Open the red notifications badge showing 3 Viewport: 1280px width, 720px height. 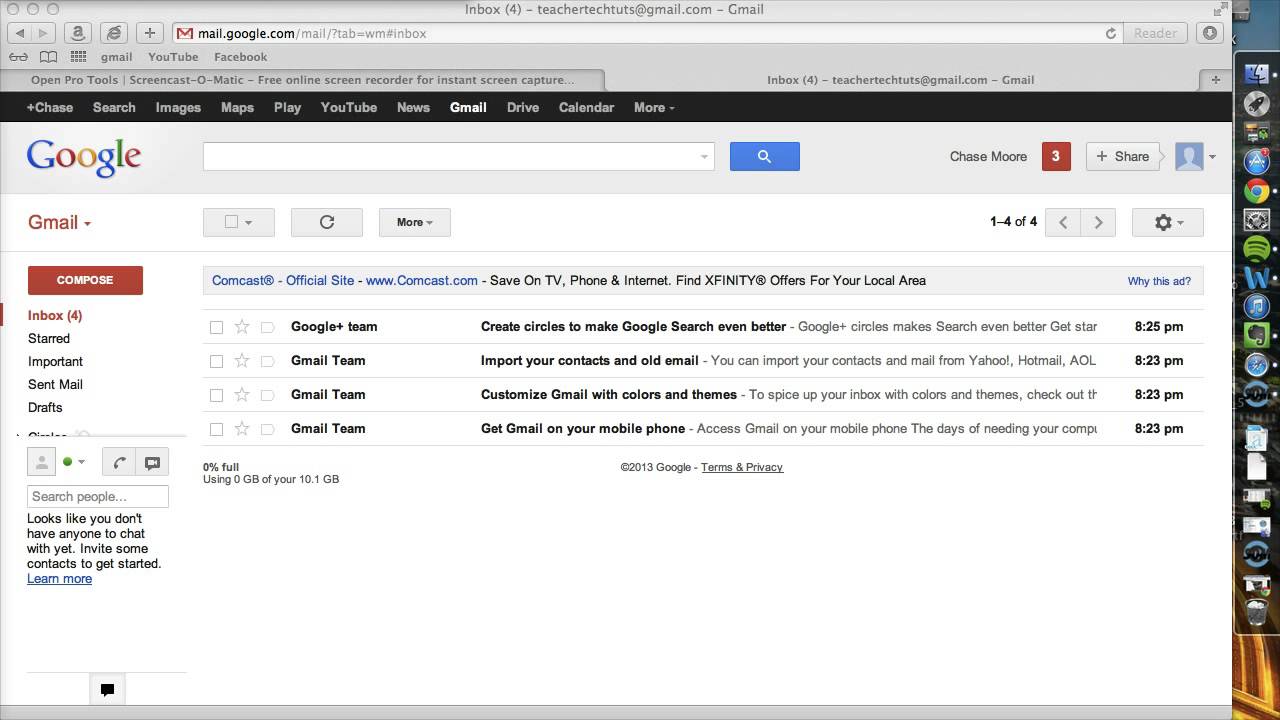click(1055, 156)
